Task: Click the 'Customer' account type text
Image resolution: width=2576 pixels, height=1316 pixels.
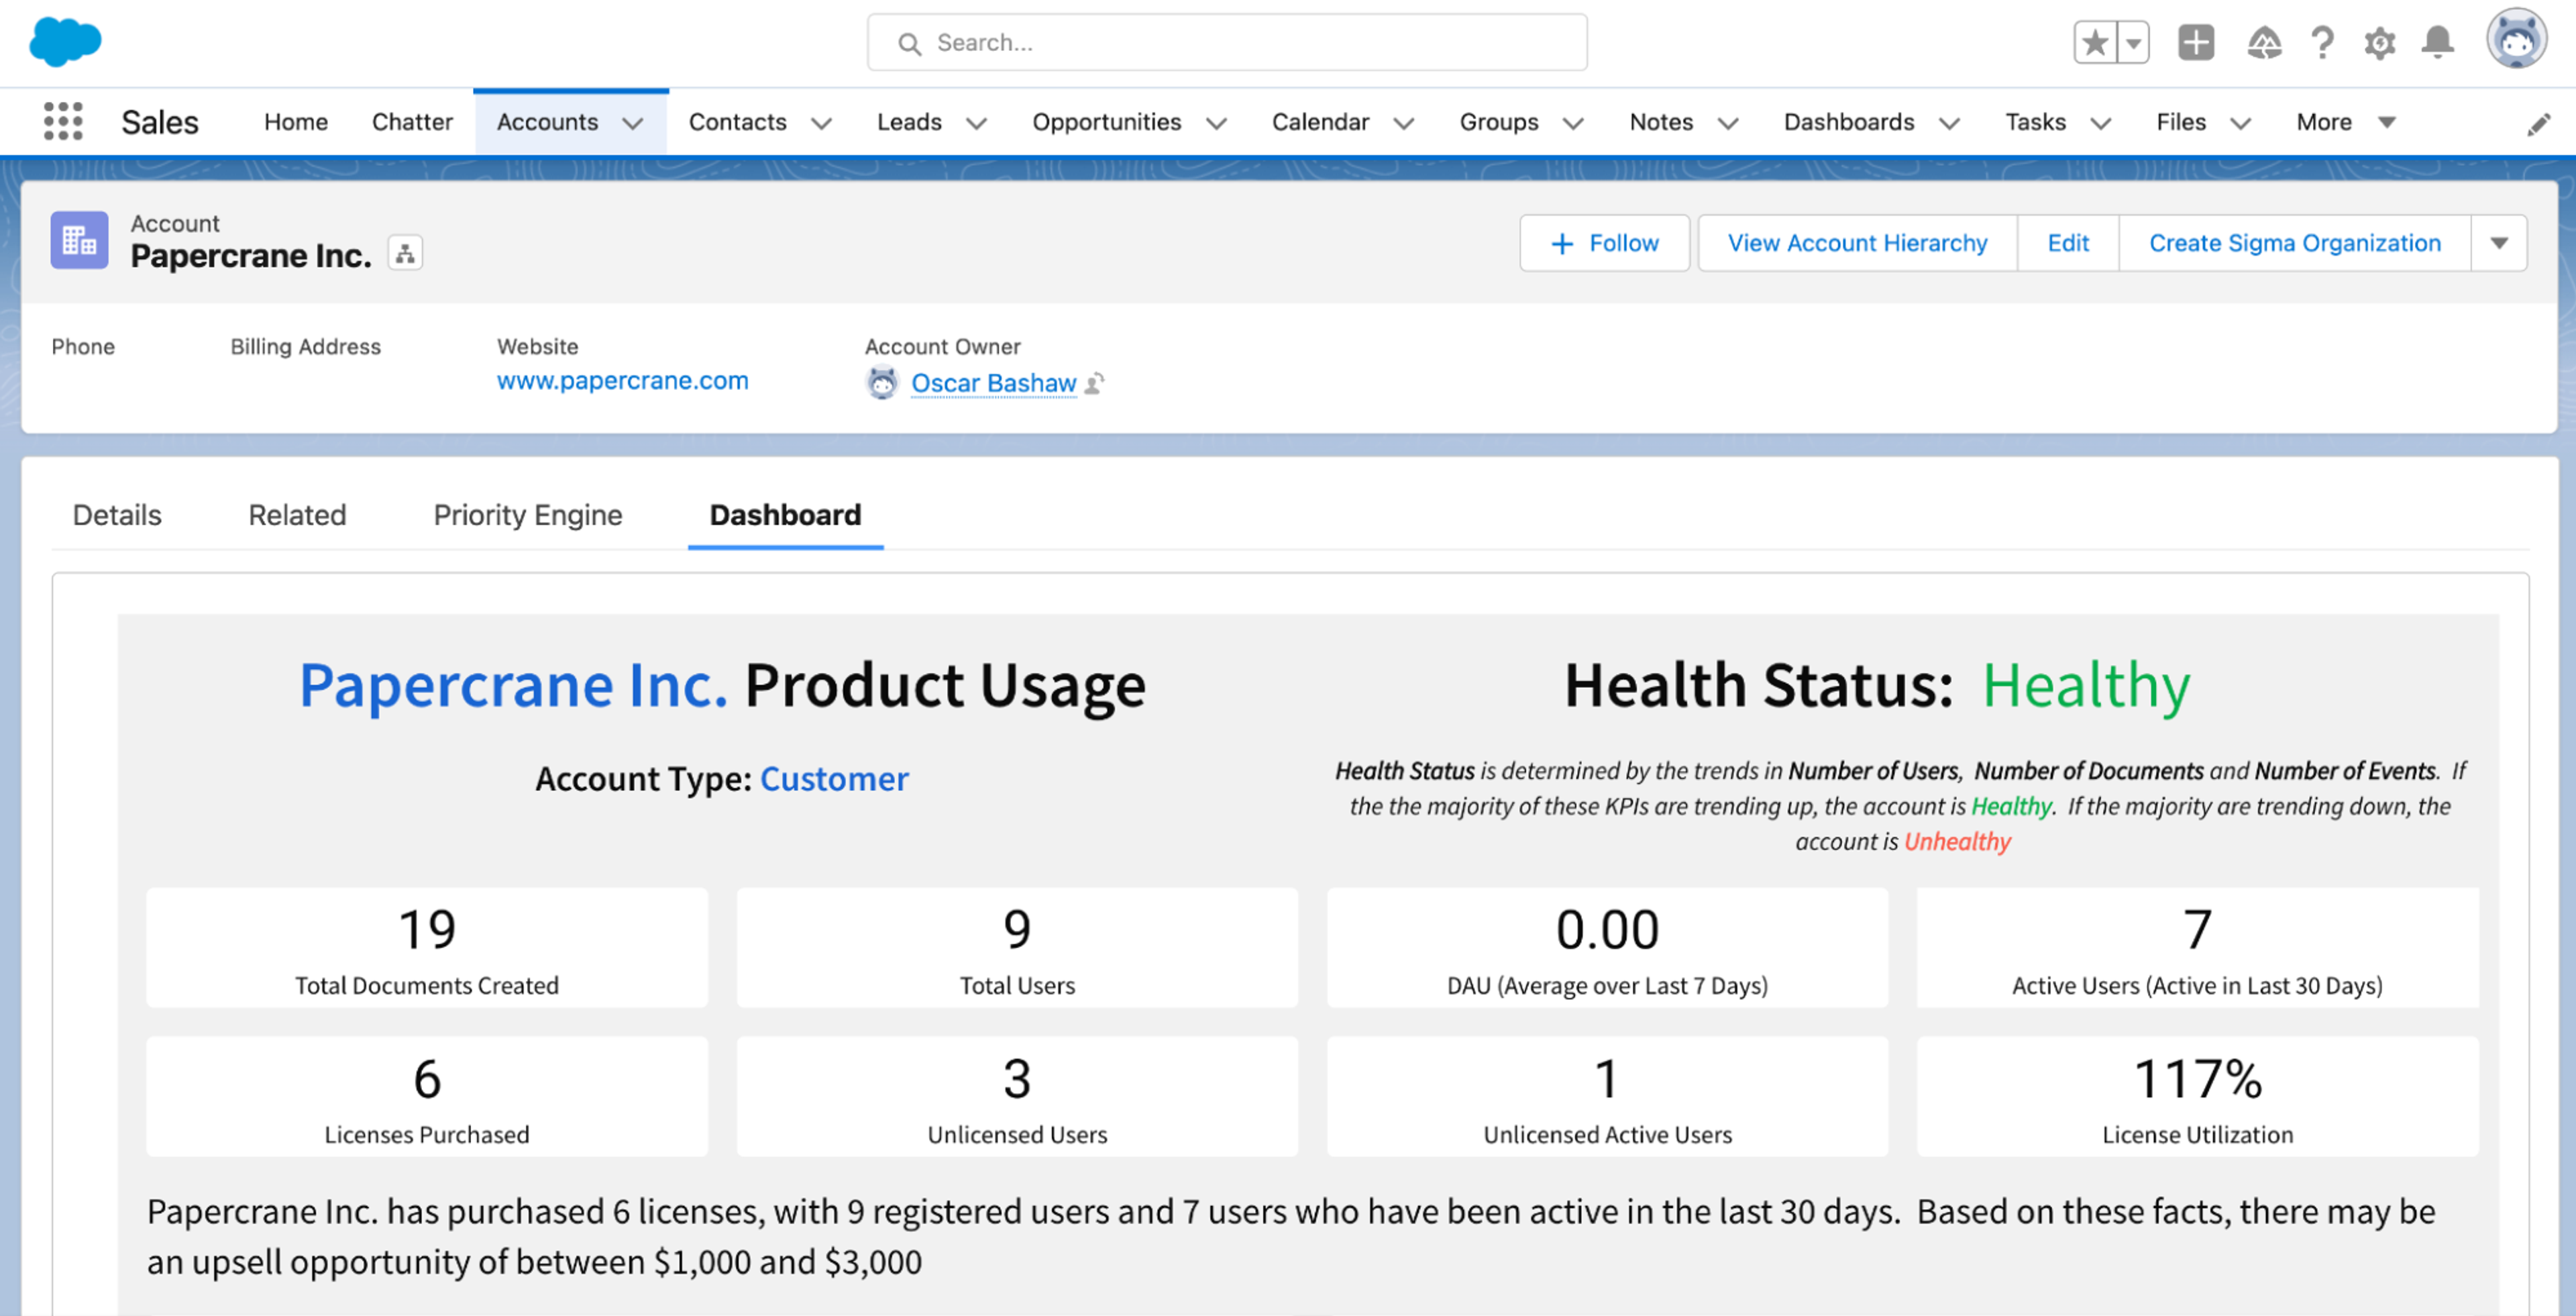Action: click(834, 779)
